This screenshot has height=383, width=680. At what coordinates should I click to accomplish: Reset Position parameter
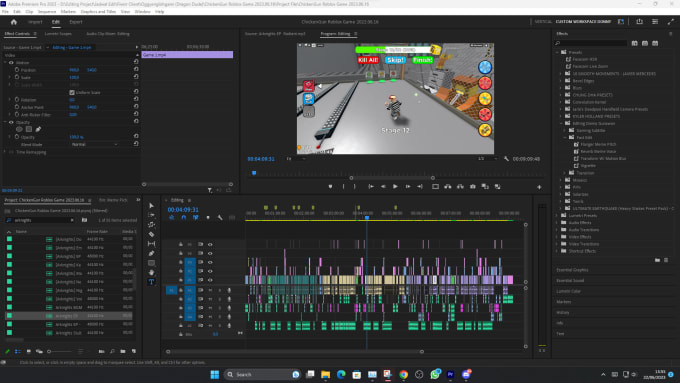[x=136, y=69]
